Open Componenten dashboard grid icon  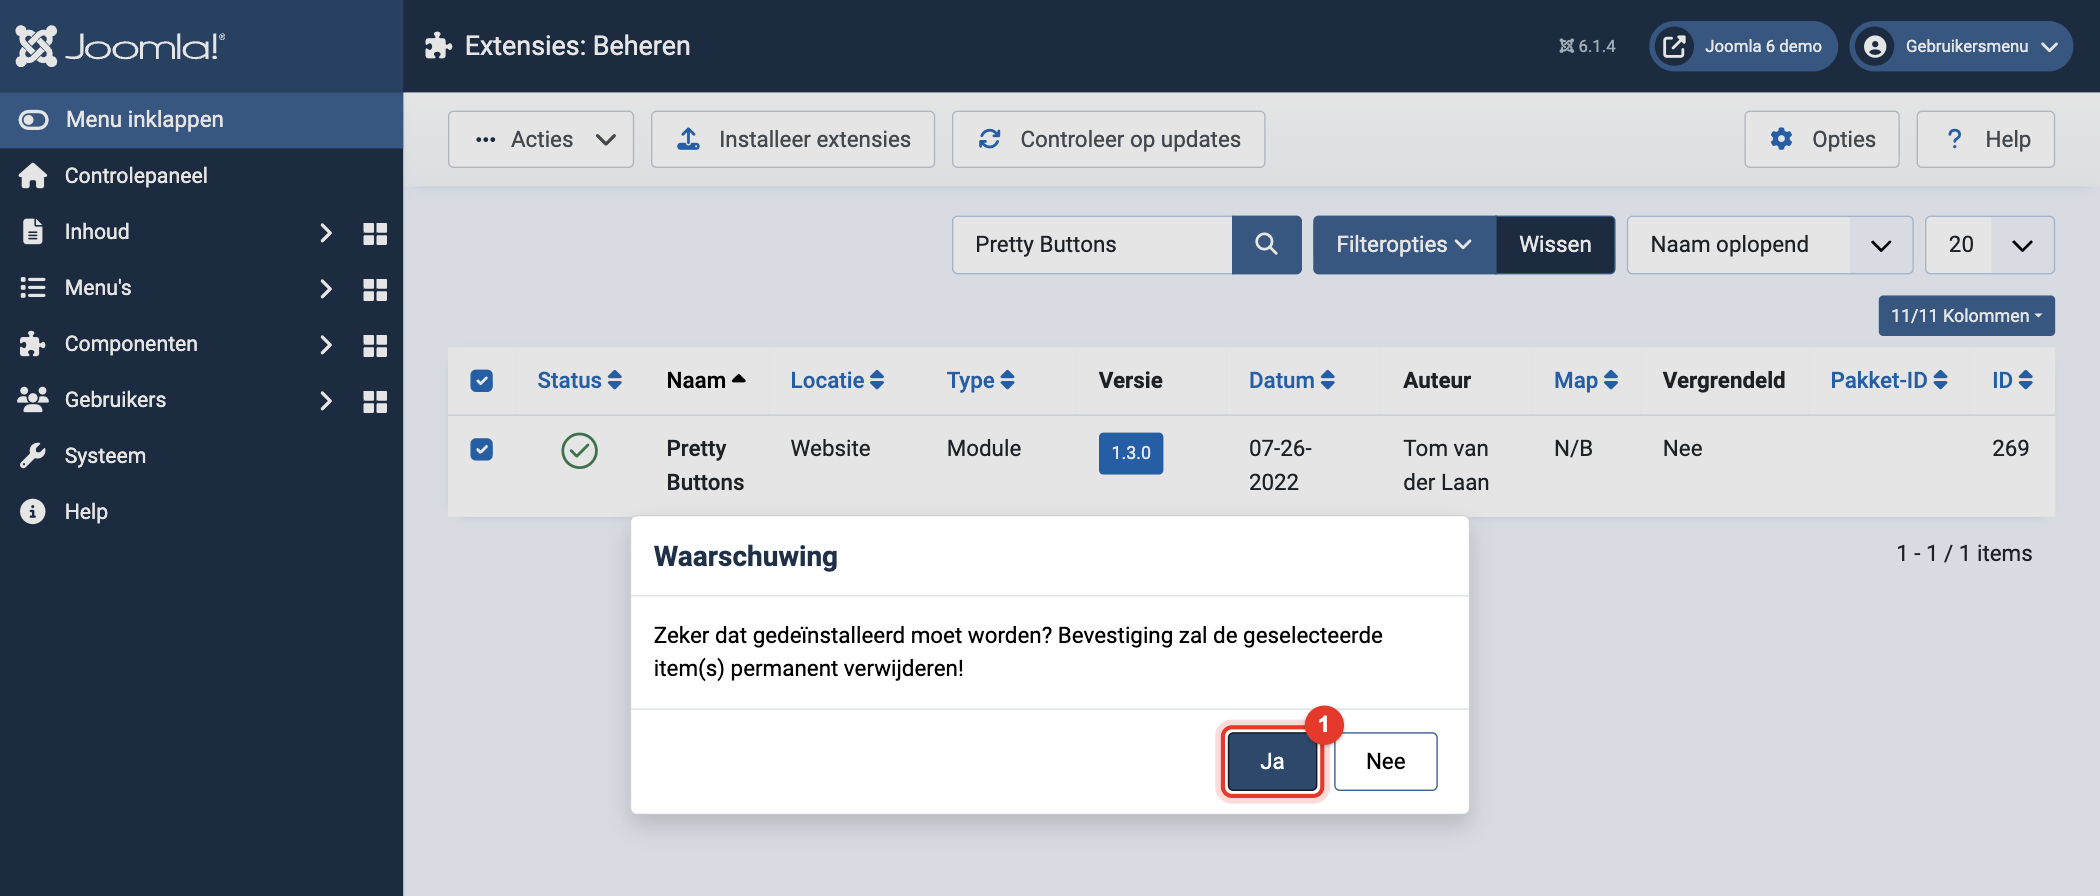[x=375, y=345]
